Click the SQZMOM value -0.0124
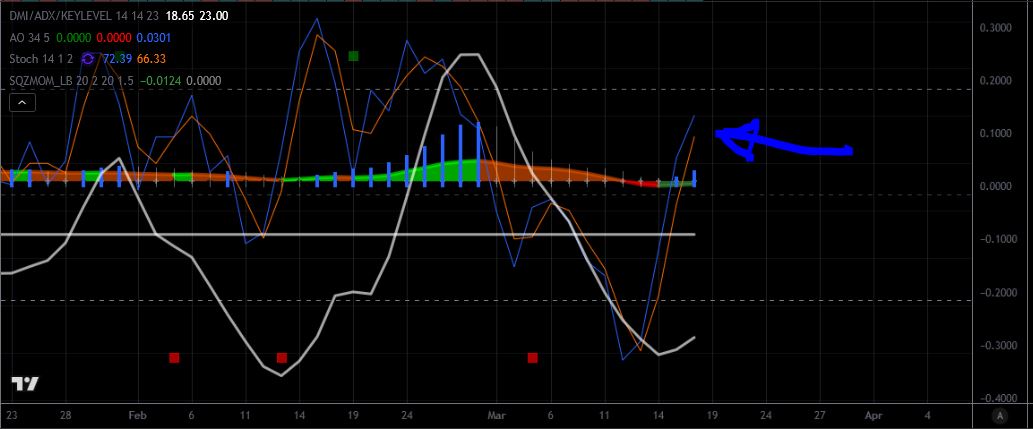1033x429 pixels. pyautogui.click(x=160, y=81)
